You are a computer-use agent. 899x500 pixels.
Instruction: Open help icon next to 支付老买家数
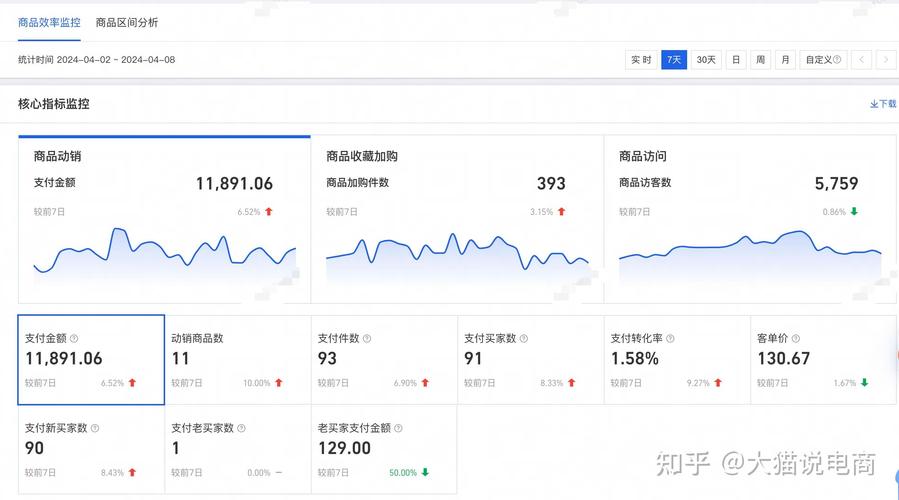coord(241,428)
